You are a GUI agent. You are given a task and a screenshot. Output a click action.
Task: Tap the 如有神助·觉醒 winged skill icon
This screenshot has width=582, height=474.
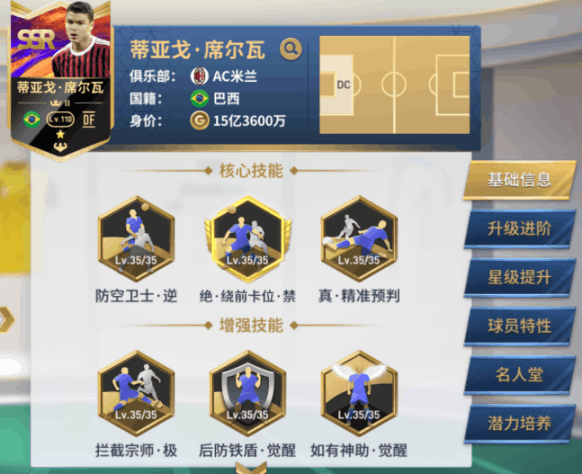pyautogui.click(x=359, y=393)
